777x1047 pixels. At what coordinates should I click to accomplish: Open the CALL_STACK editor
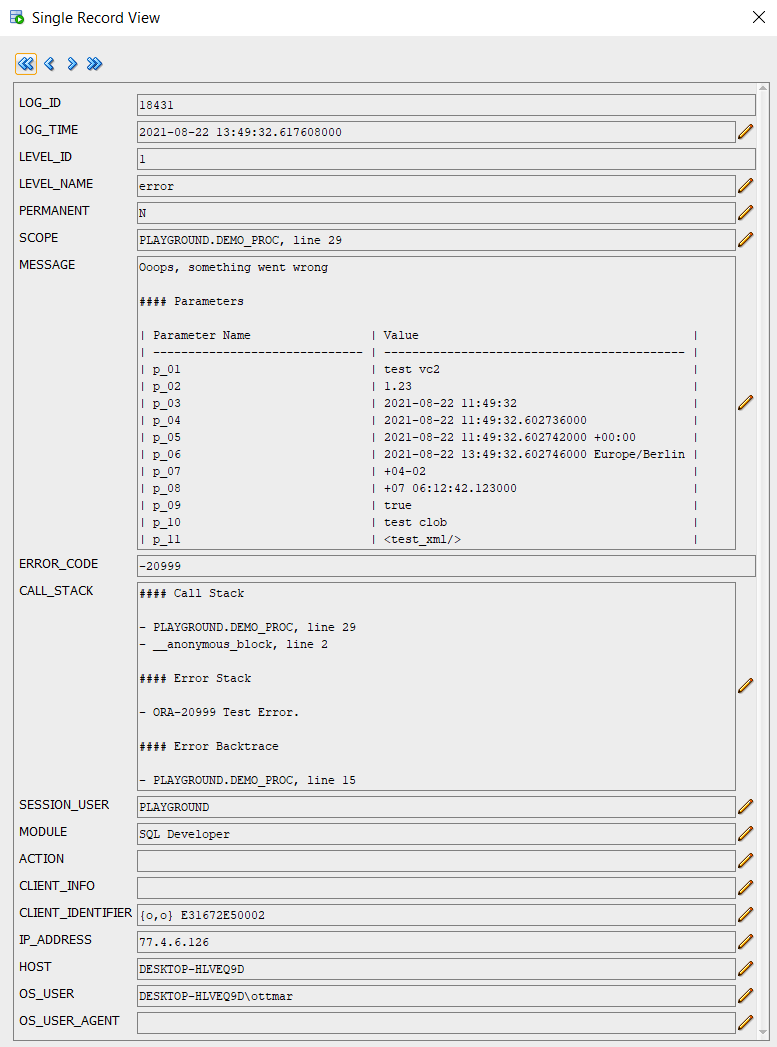(x=746, y=686)
